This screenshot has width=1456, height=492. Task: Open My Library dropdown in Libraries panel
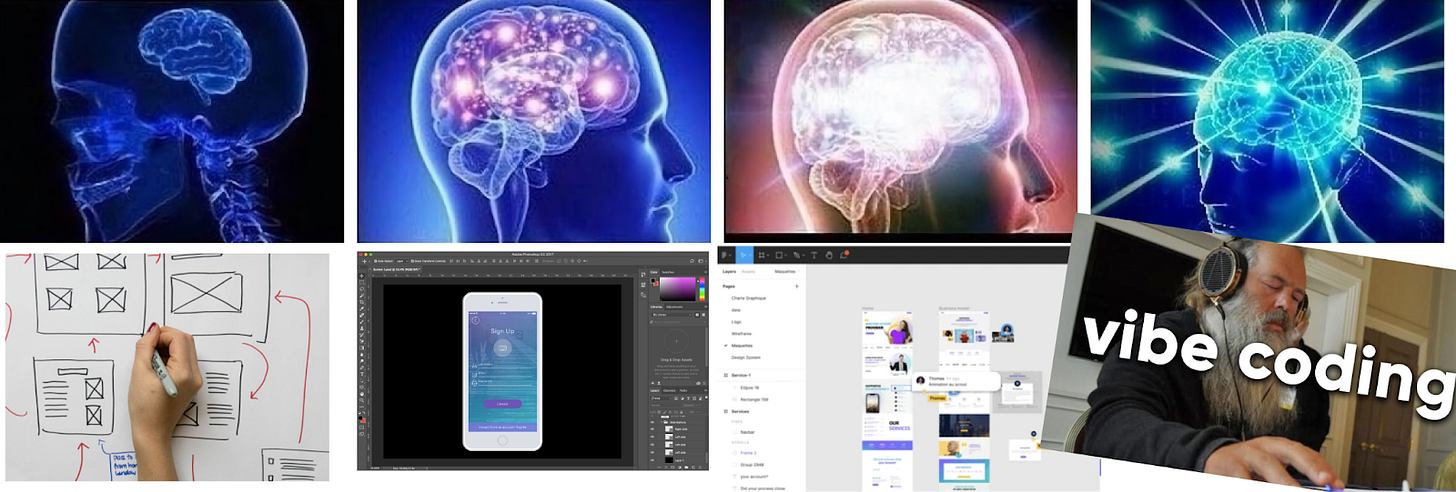tap(671, 314)
